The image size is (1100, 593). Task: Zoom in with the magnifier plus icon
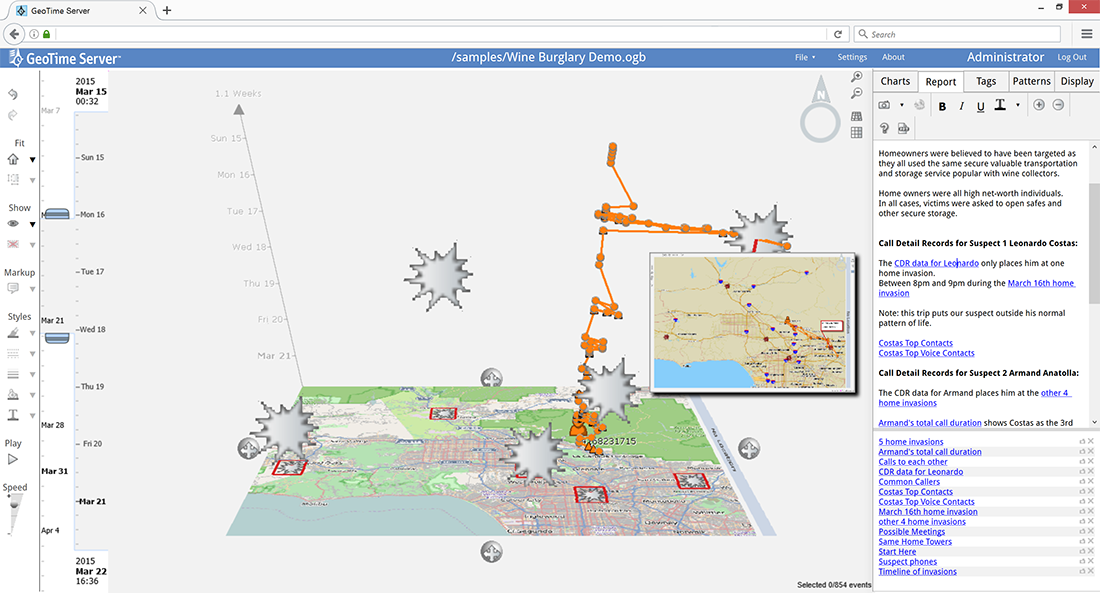tap(857, 76)
